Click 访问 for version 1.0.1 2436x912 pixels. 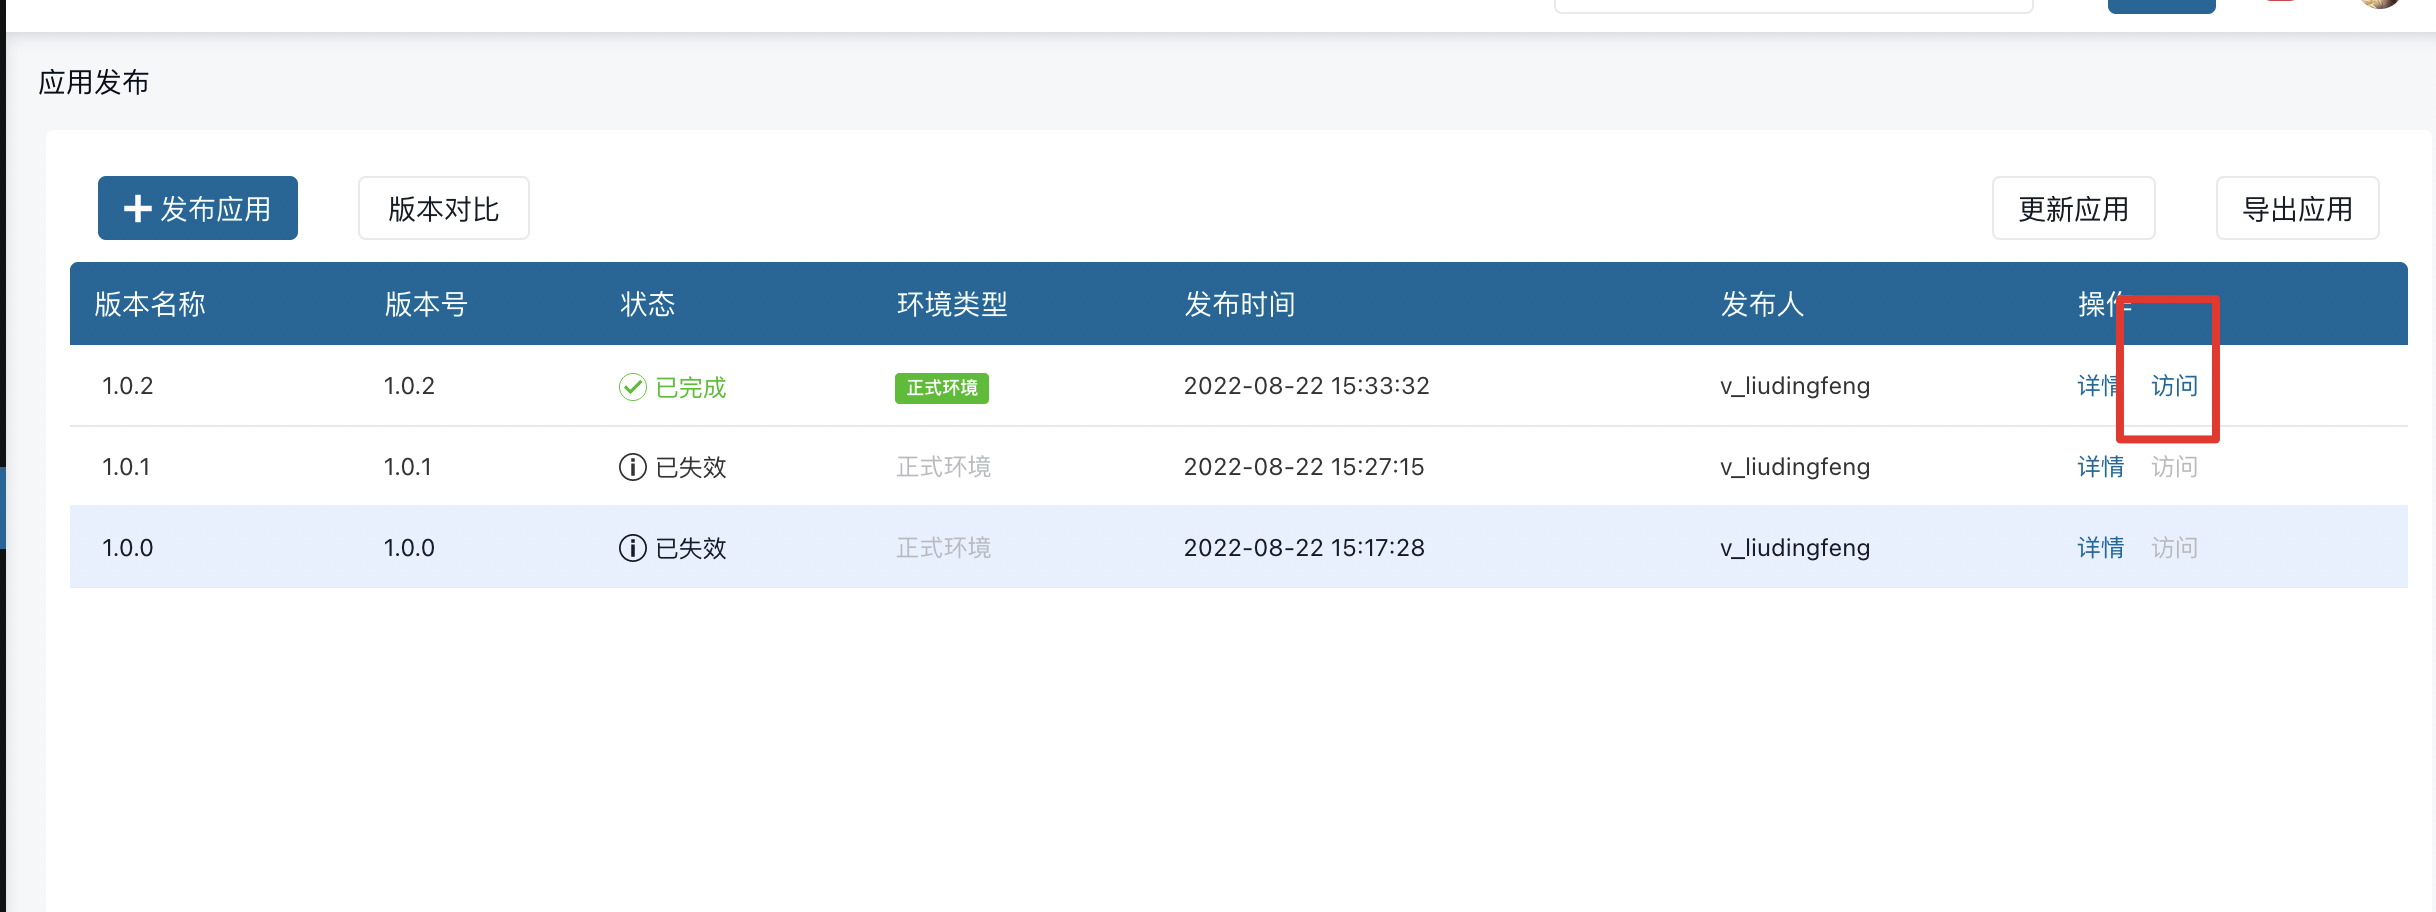2174,467
